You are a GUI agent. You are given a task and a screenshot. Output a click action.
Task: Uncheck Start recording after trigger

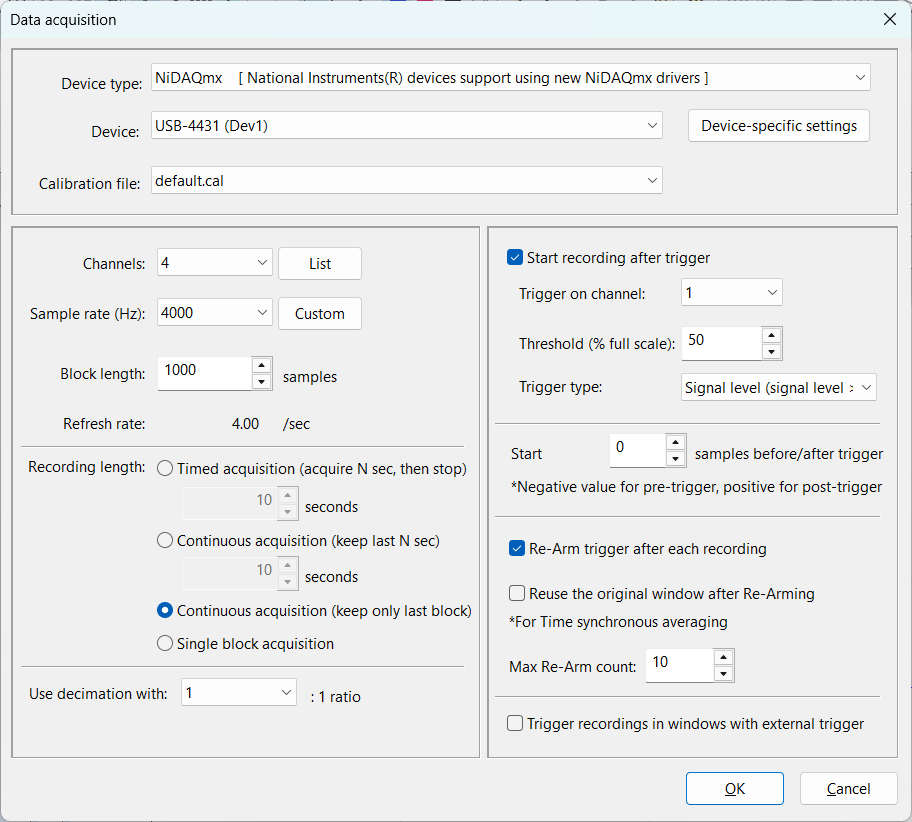(516, 258)
